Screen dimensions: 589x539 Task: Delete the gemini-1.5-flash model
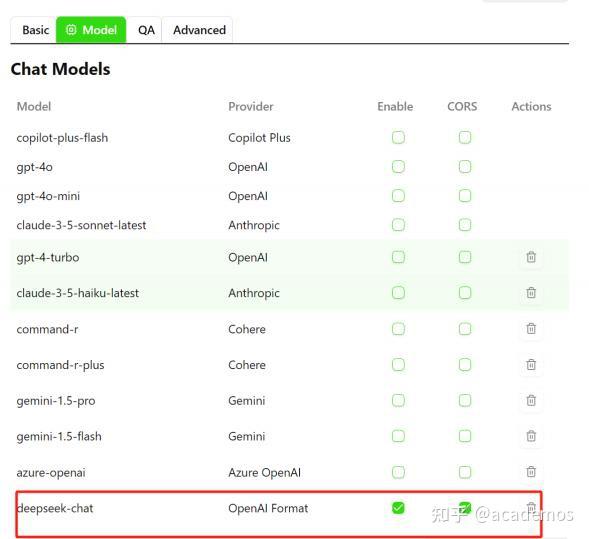pos(531,436)
